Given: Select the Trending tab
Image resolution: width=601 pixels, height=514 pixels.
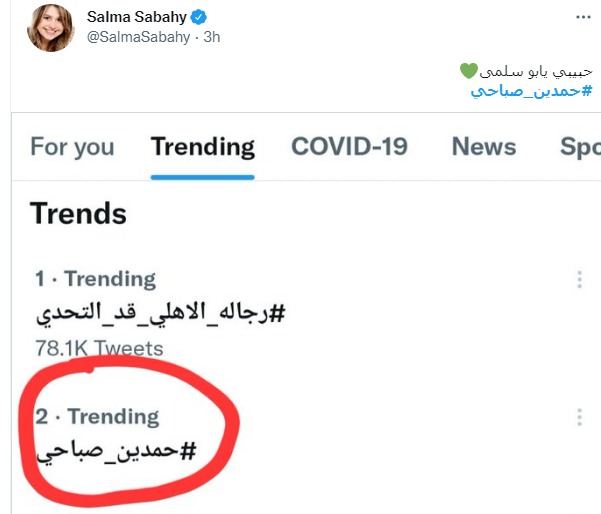Looking at the screenshot, I should click(203, 147).
